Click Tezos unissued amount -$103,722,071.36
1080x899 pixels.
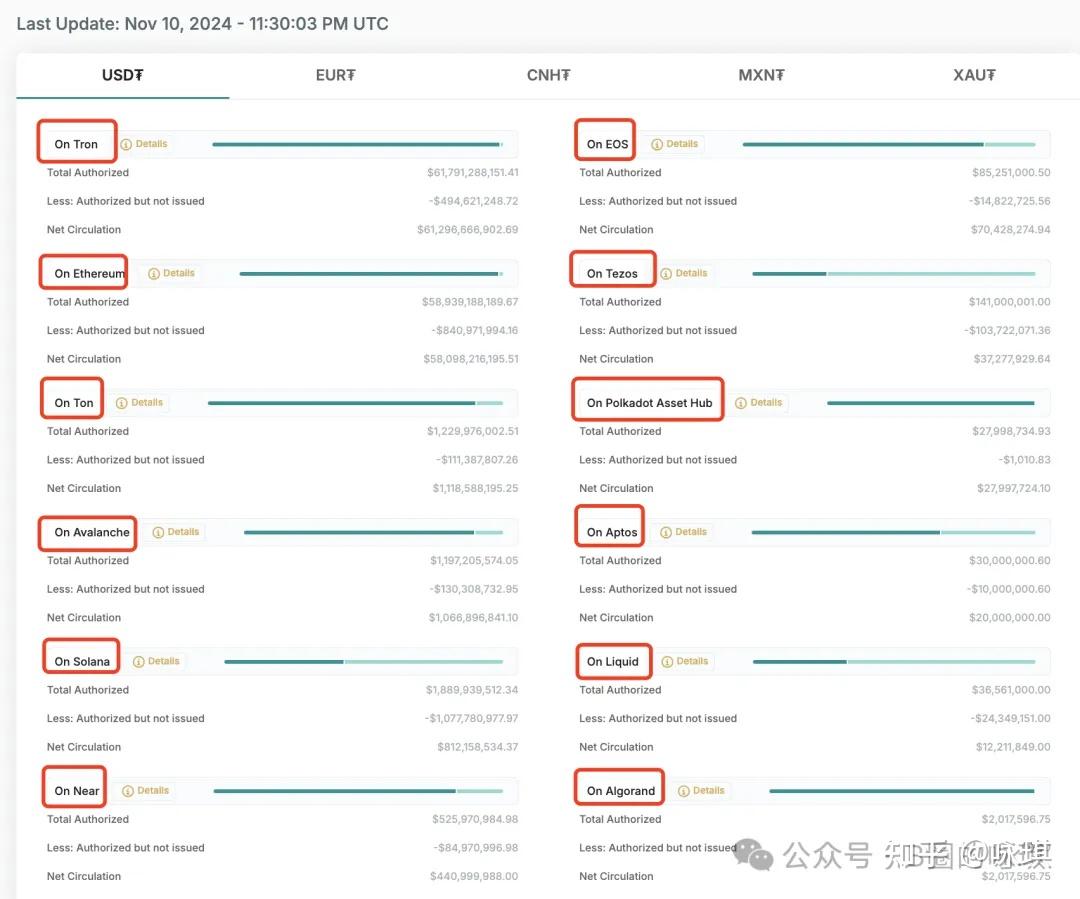(x=1008, y=331)
